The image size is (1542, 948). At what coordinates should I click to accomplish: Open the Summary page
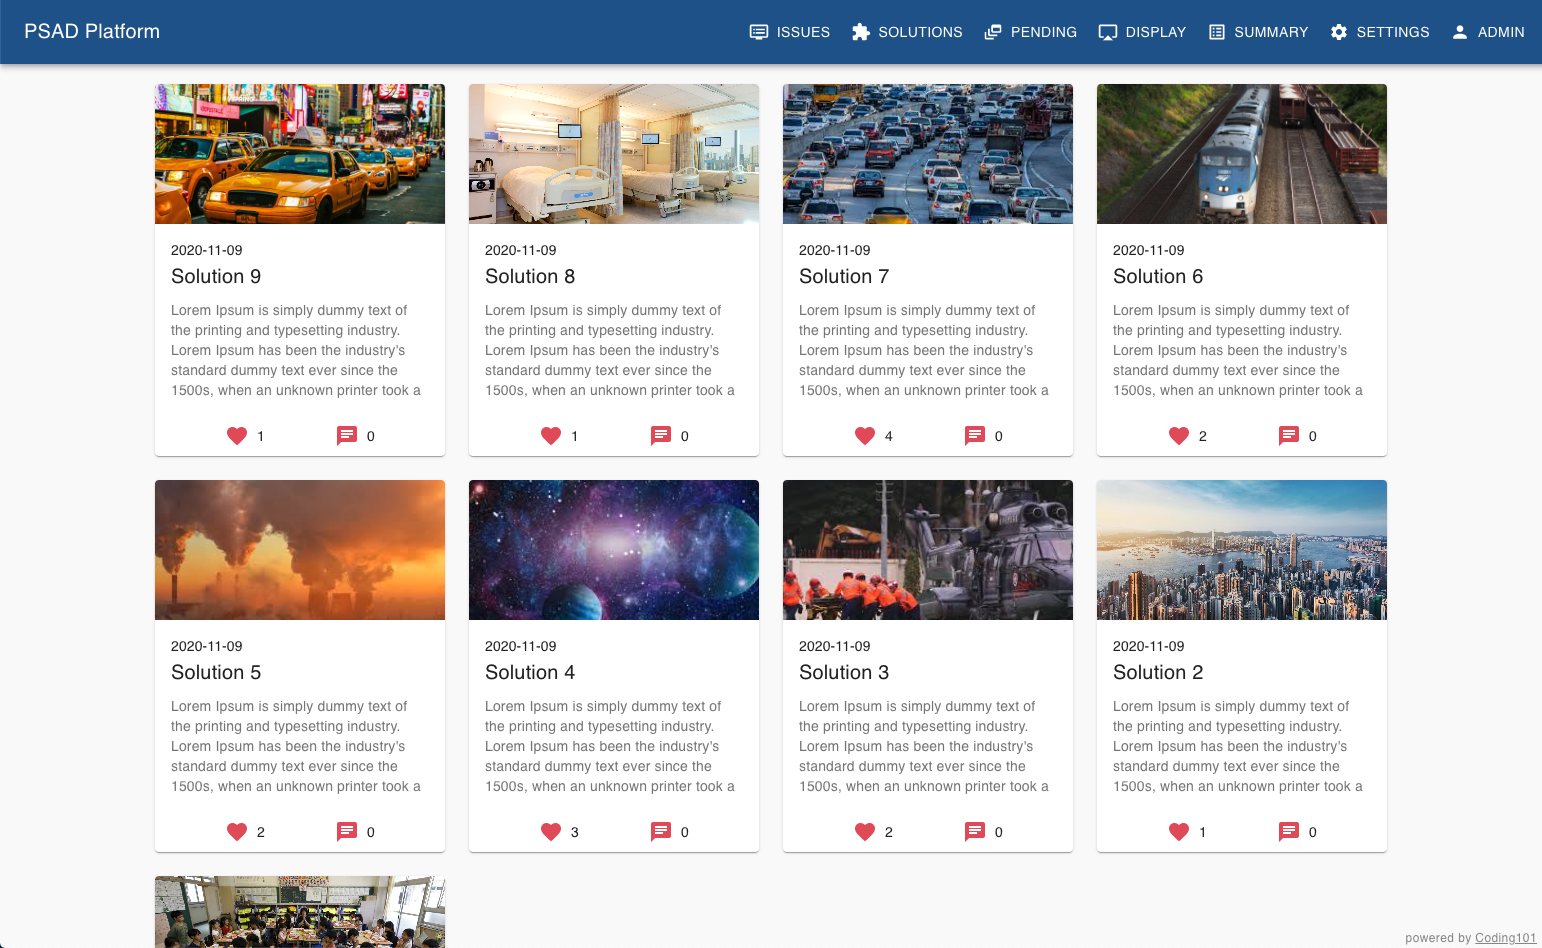click(1258, 32)
